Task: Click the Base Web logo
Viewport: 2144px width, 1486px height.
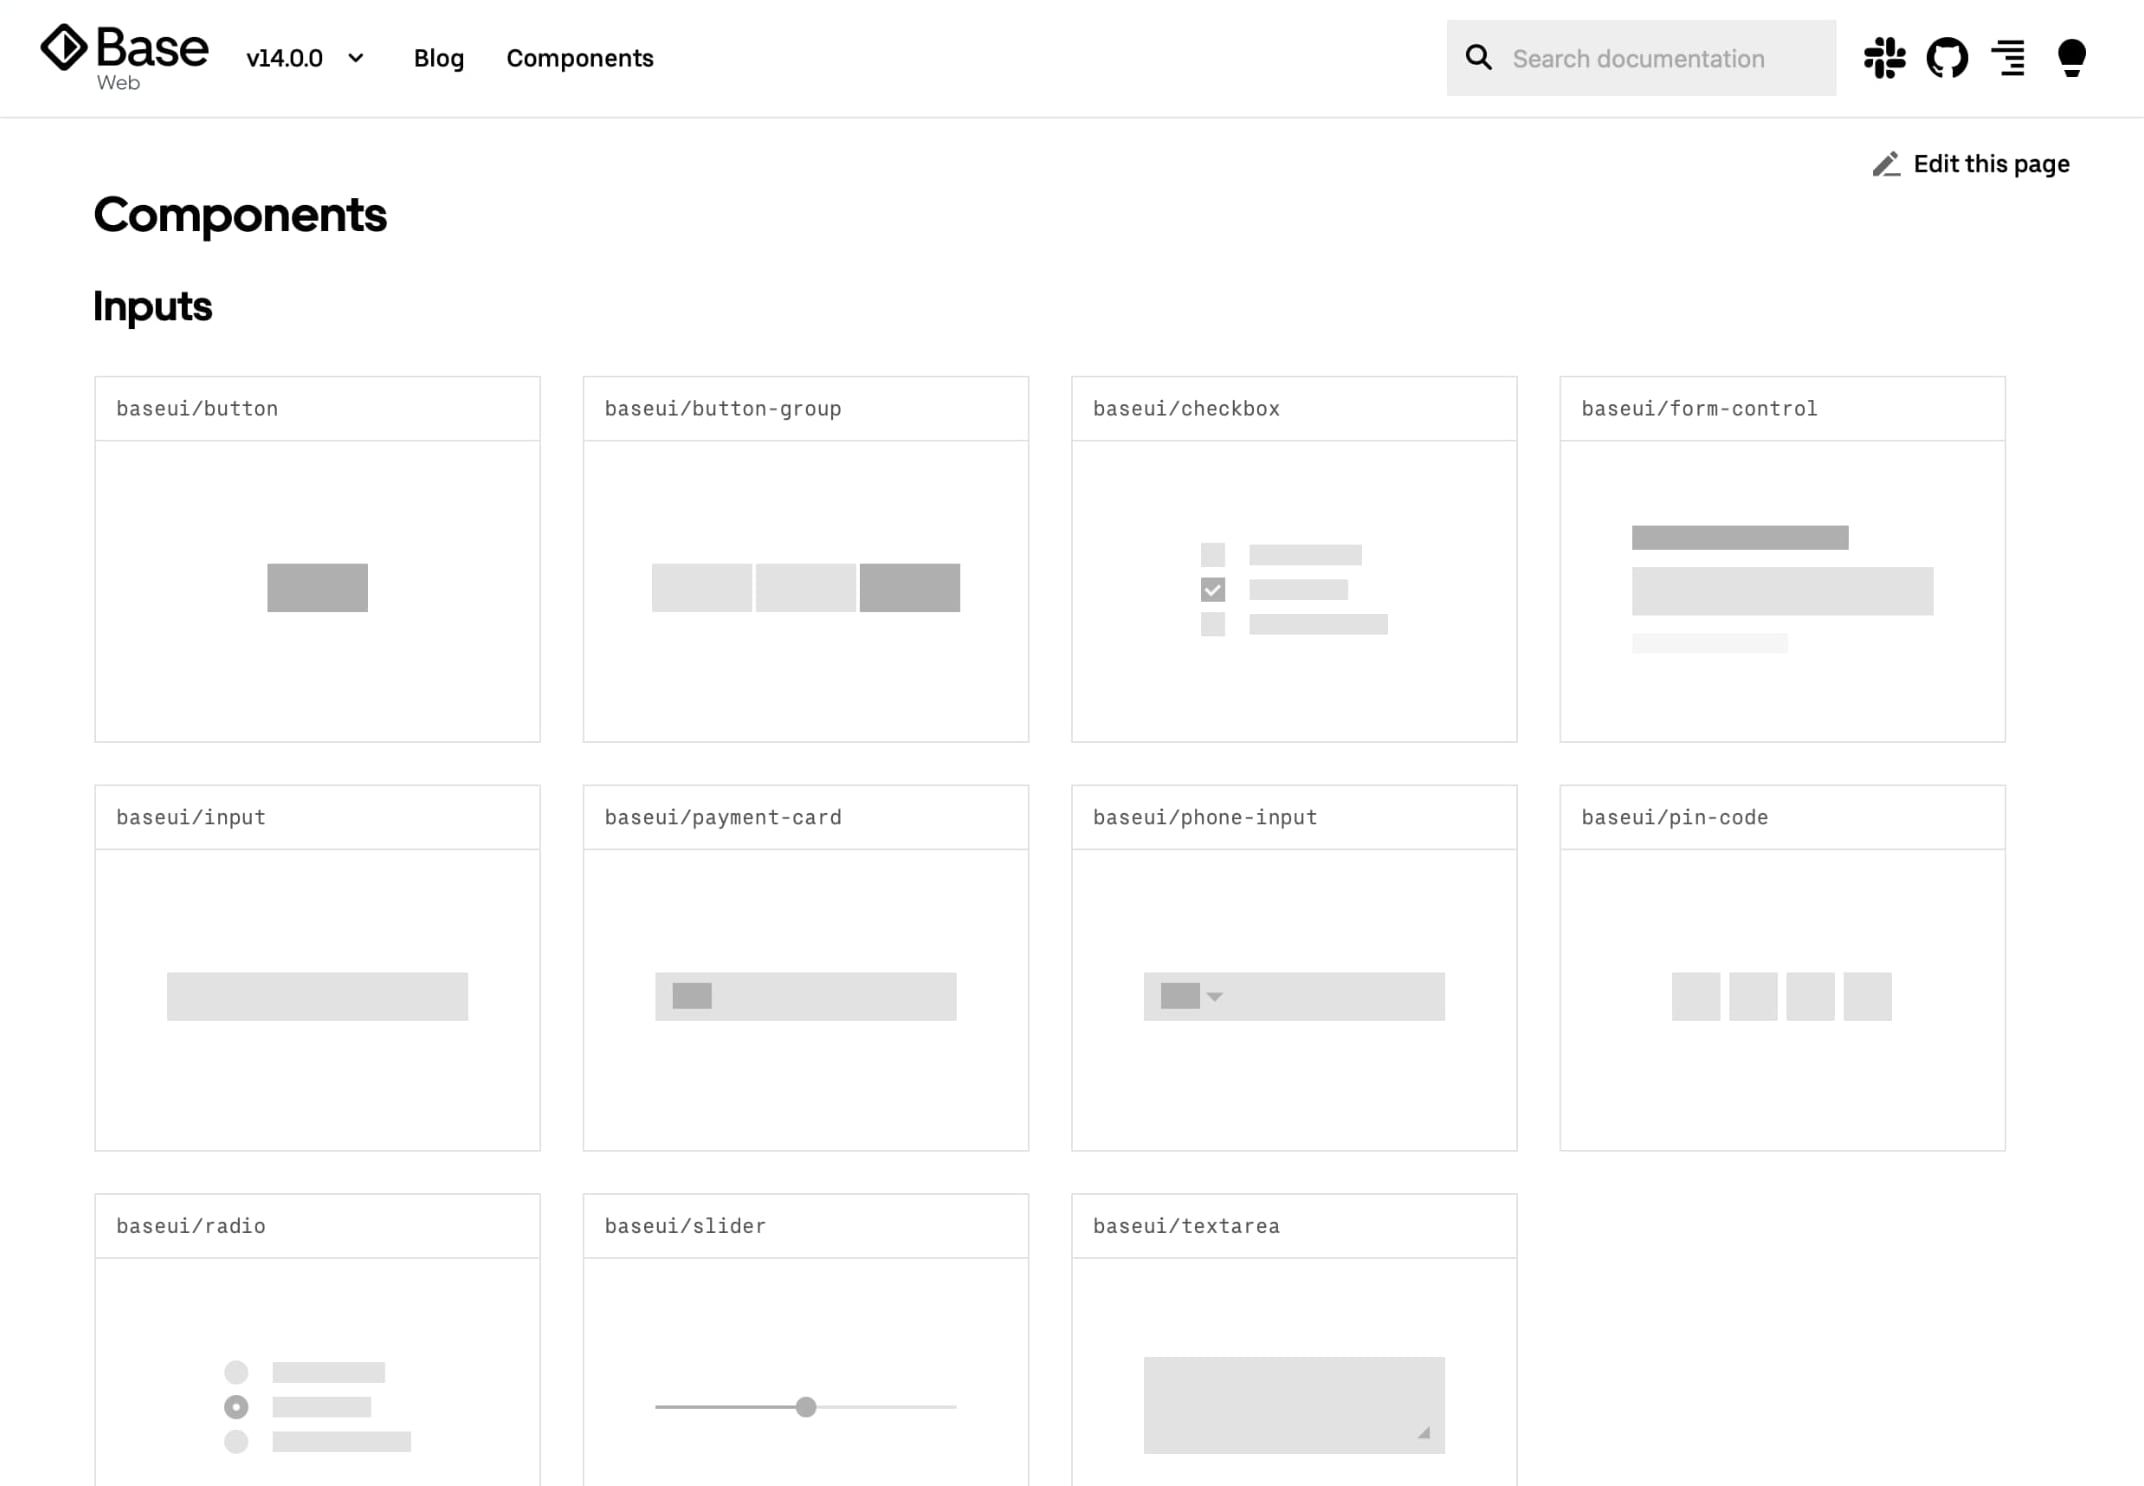Action: click(124, 58)
